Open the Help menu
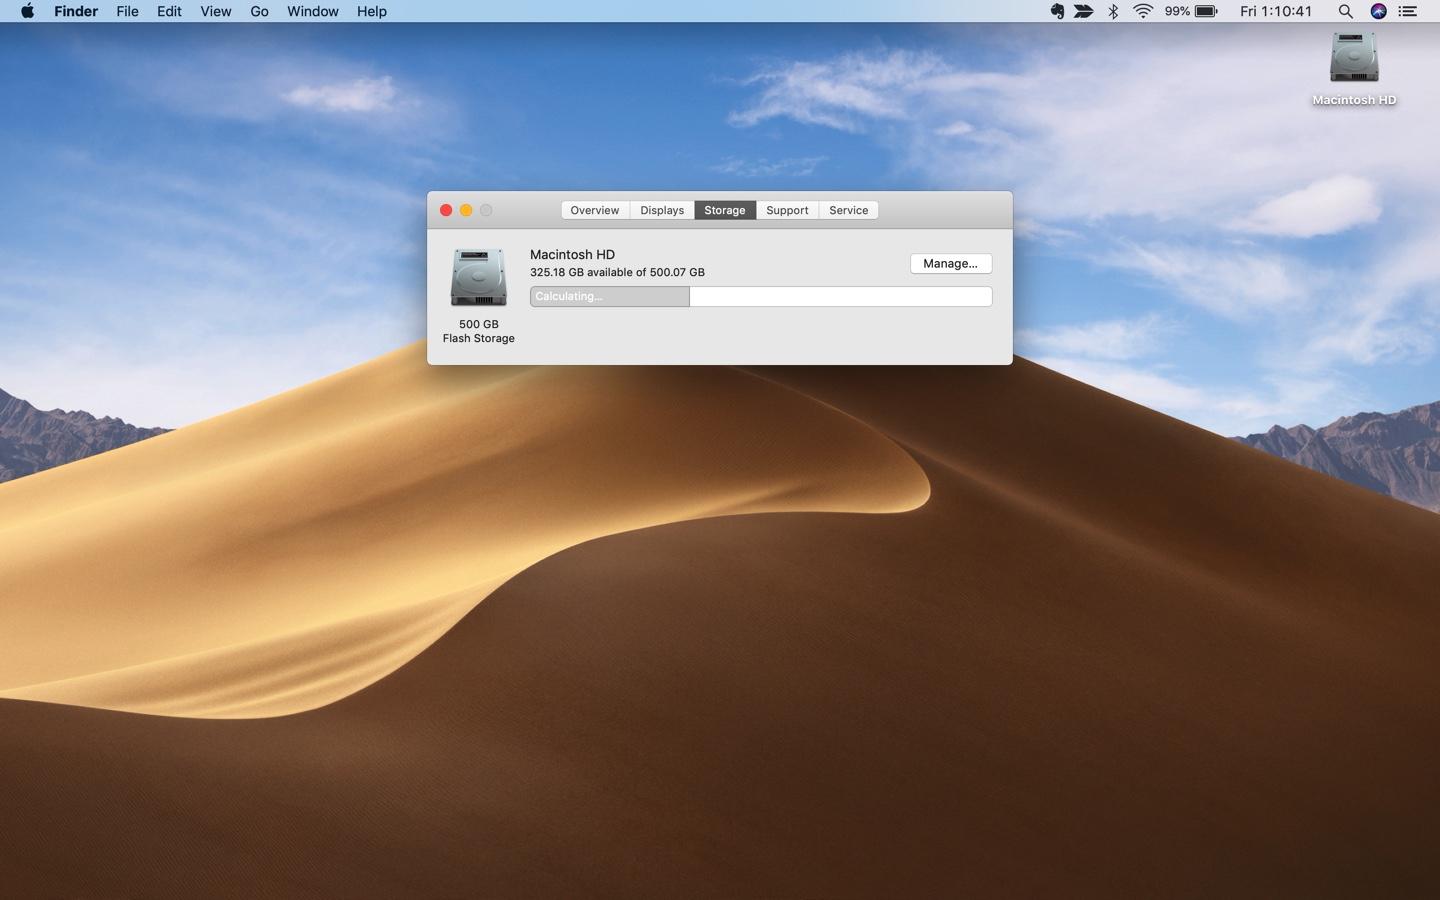The width and height of the screenshot is (1440, 900). tap(372, 11)
